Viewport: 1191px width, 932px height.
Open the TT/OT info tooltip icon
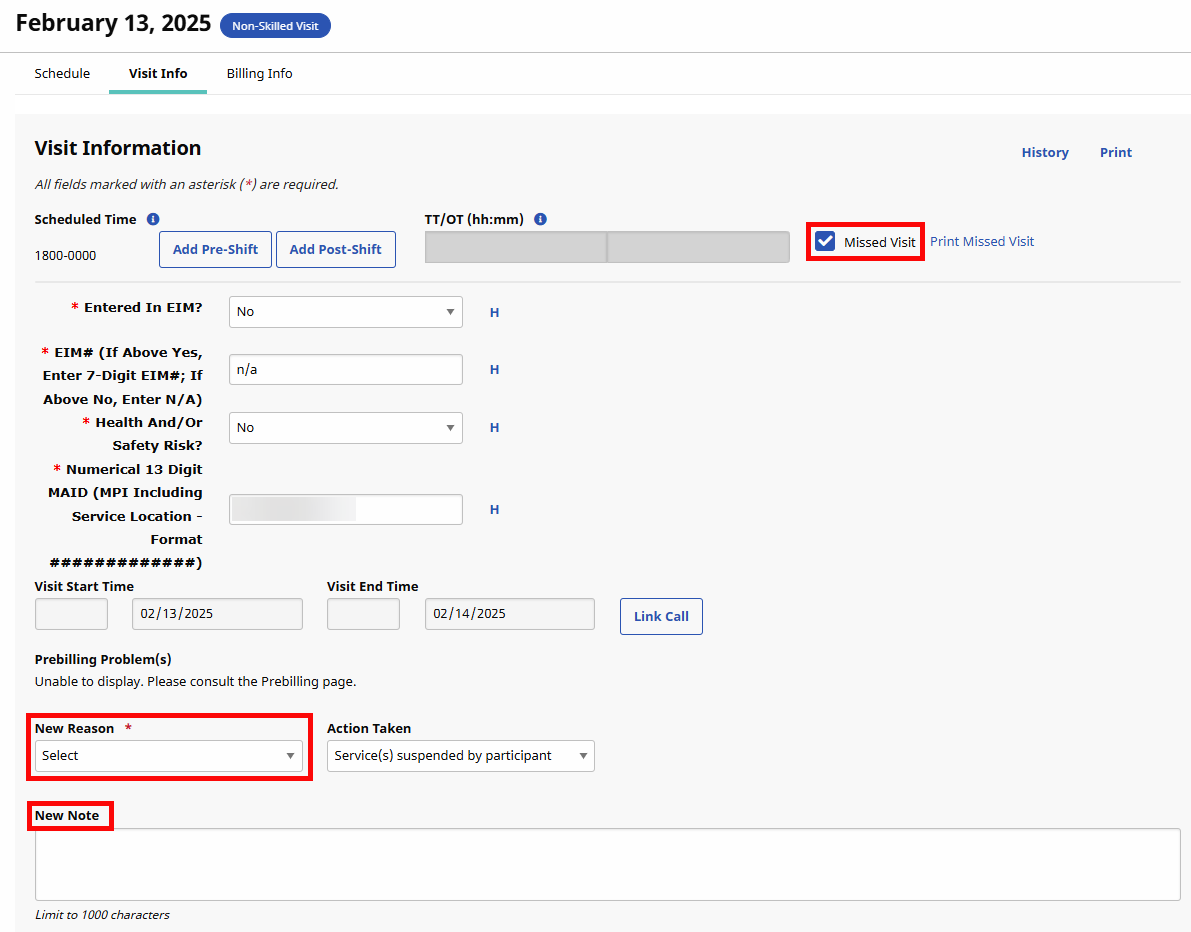tap(540, 219)
